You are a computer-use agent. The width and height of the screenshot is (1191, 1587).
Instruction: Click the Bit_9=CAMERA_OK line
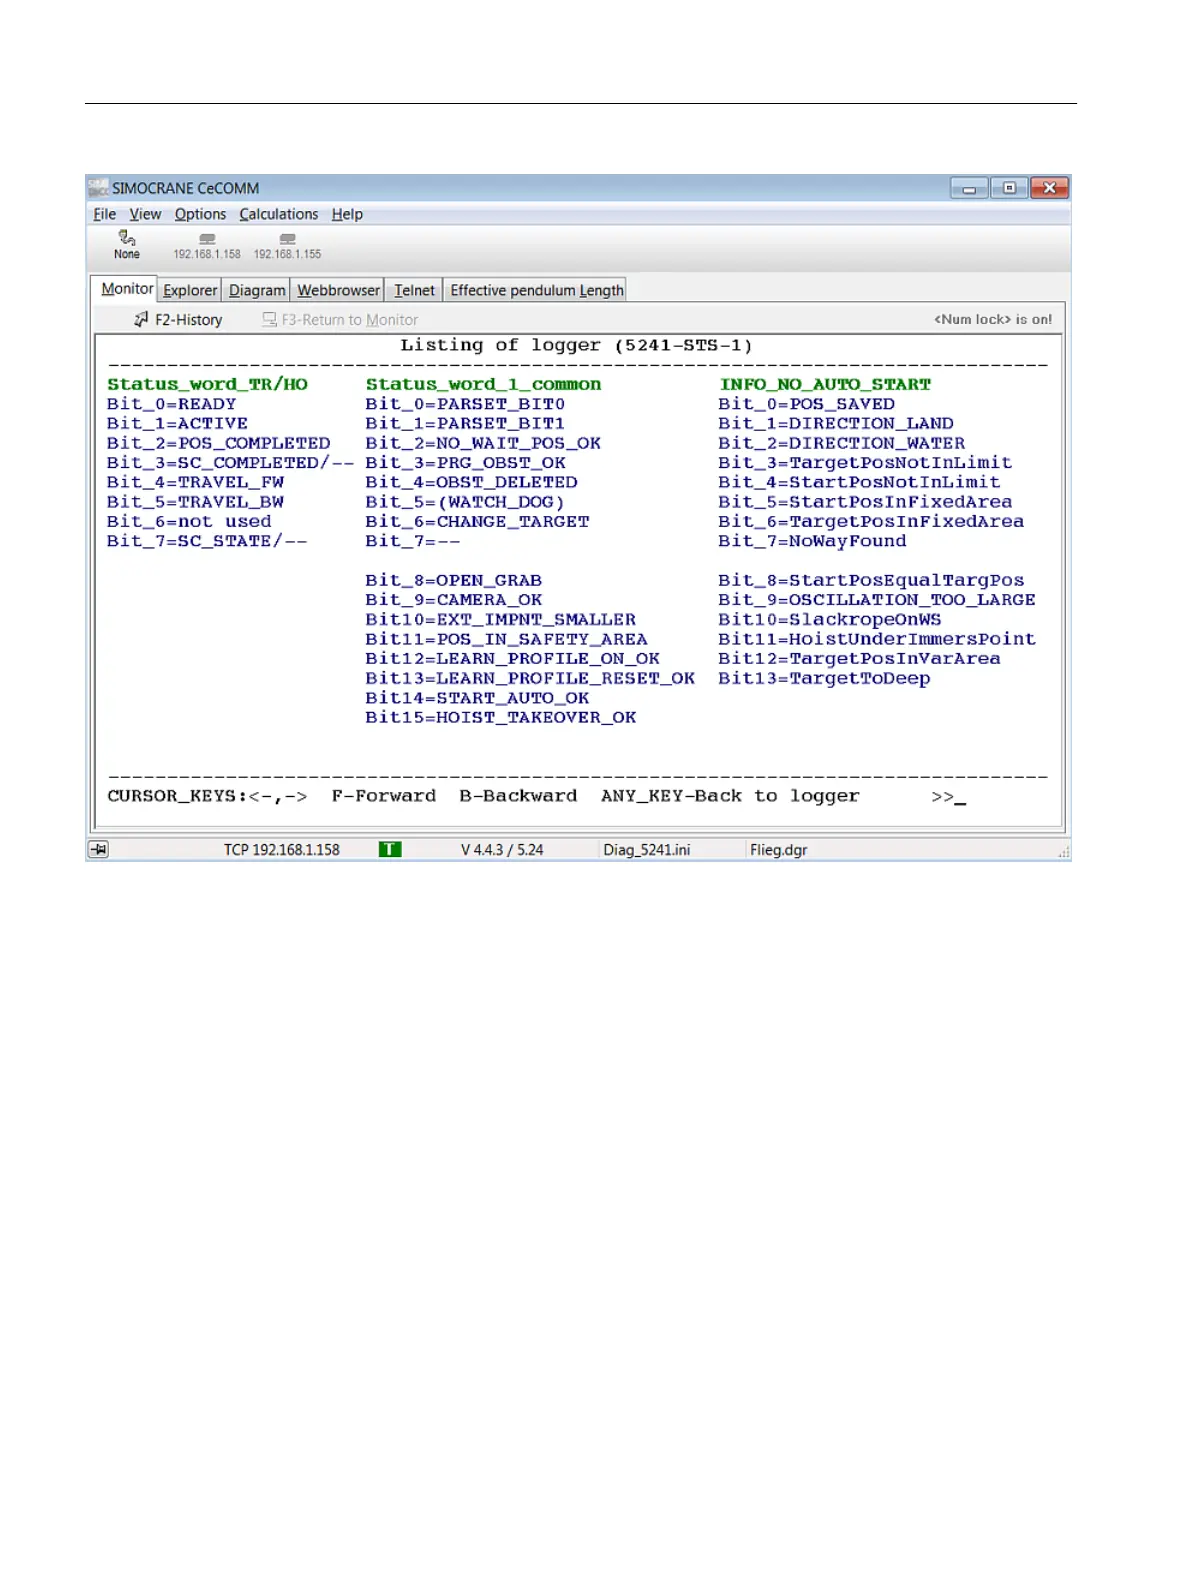pos(453,600)
